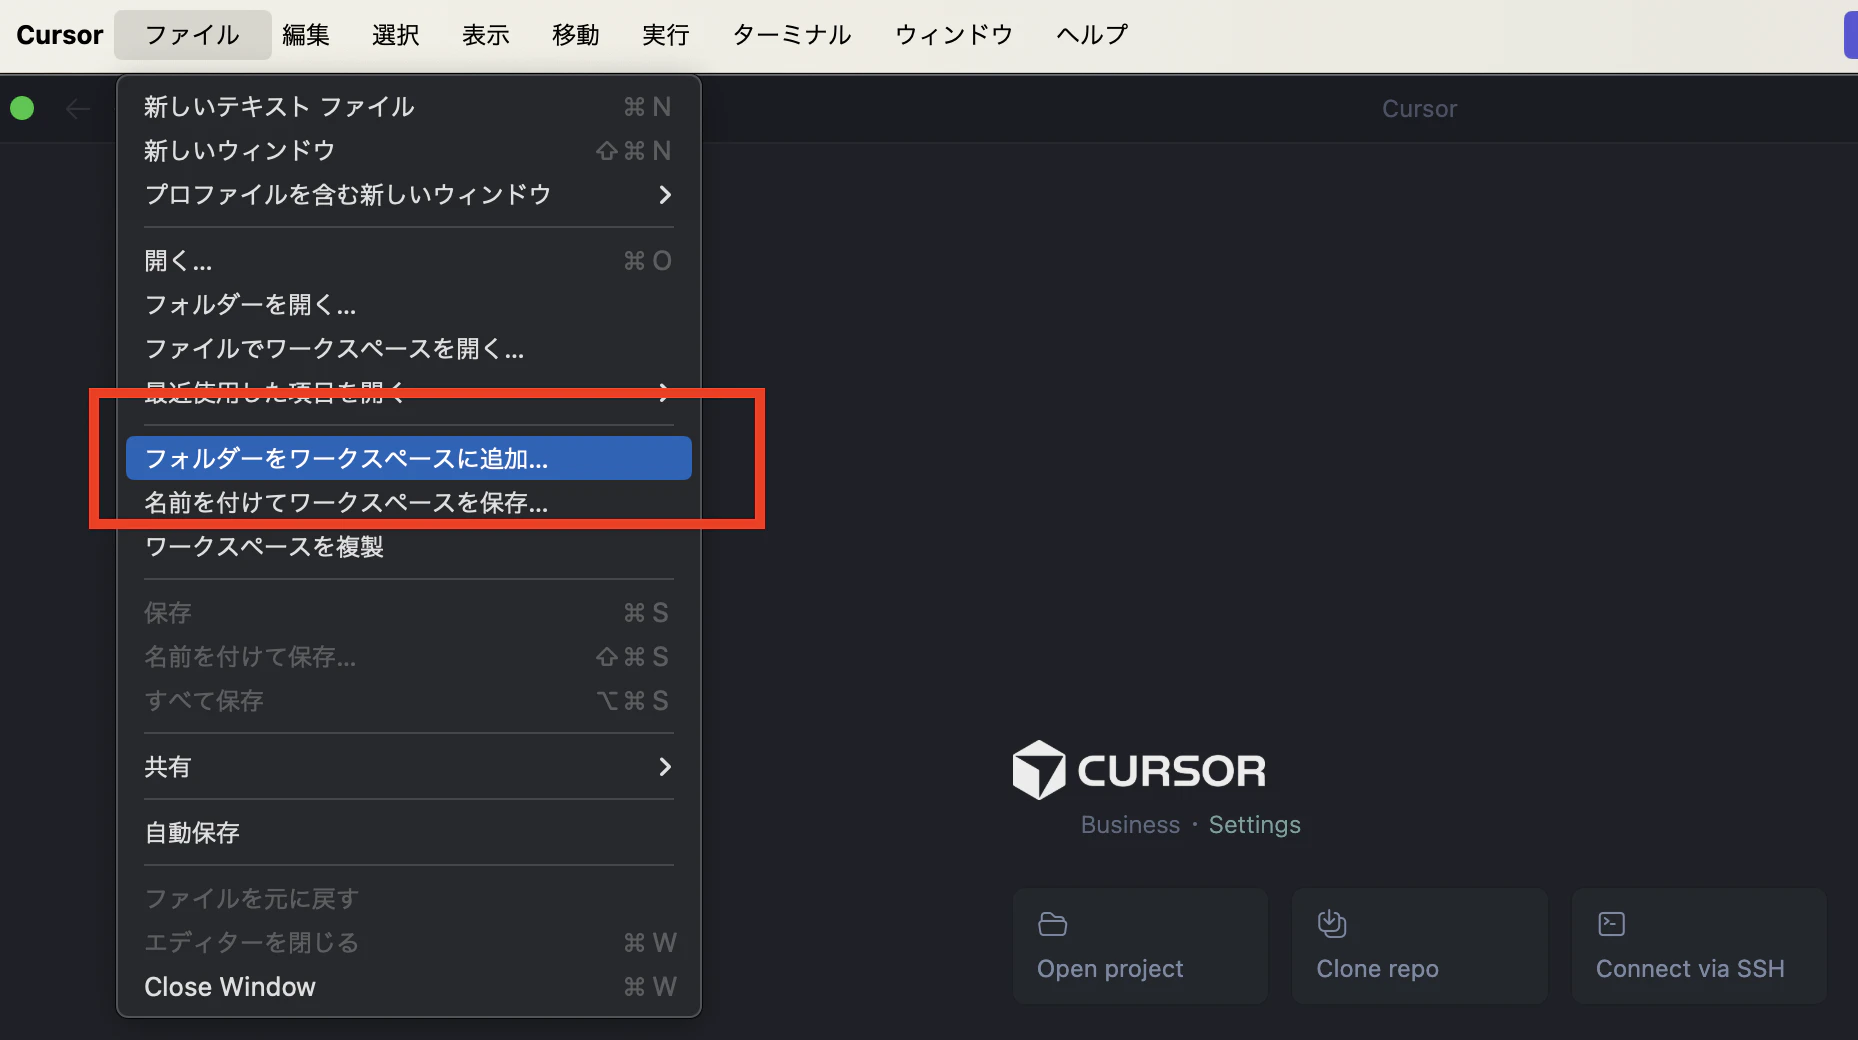Open the 表示 menu

point(486,35)
